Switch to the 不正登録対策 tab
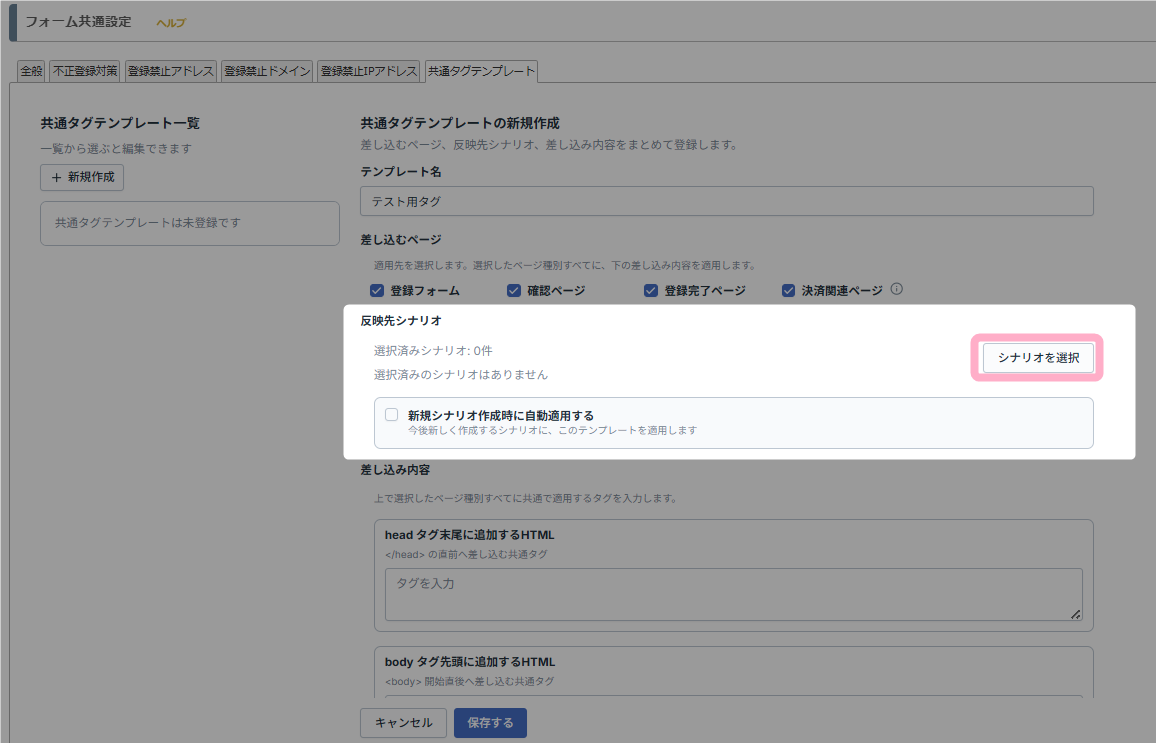The width and height of the screenshot is (1156, 743). pyautogui.click(x=86, y=71)
